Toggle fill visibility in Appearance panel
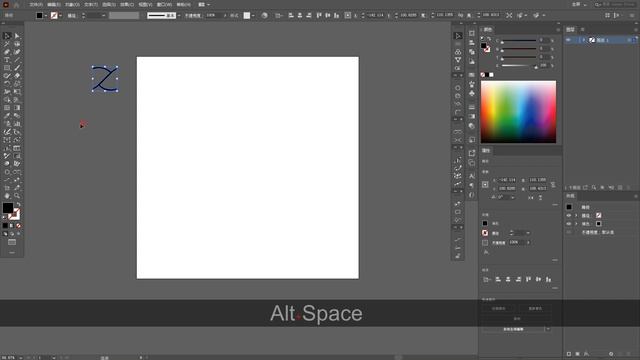 (569, 224)
